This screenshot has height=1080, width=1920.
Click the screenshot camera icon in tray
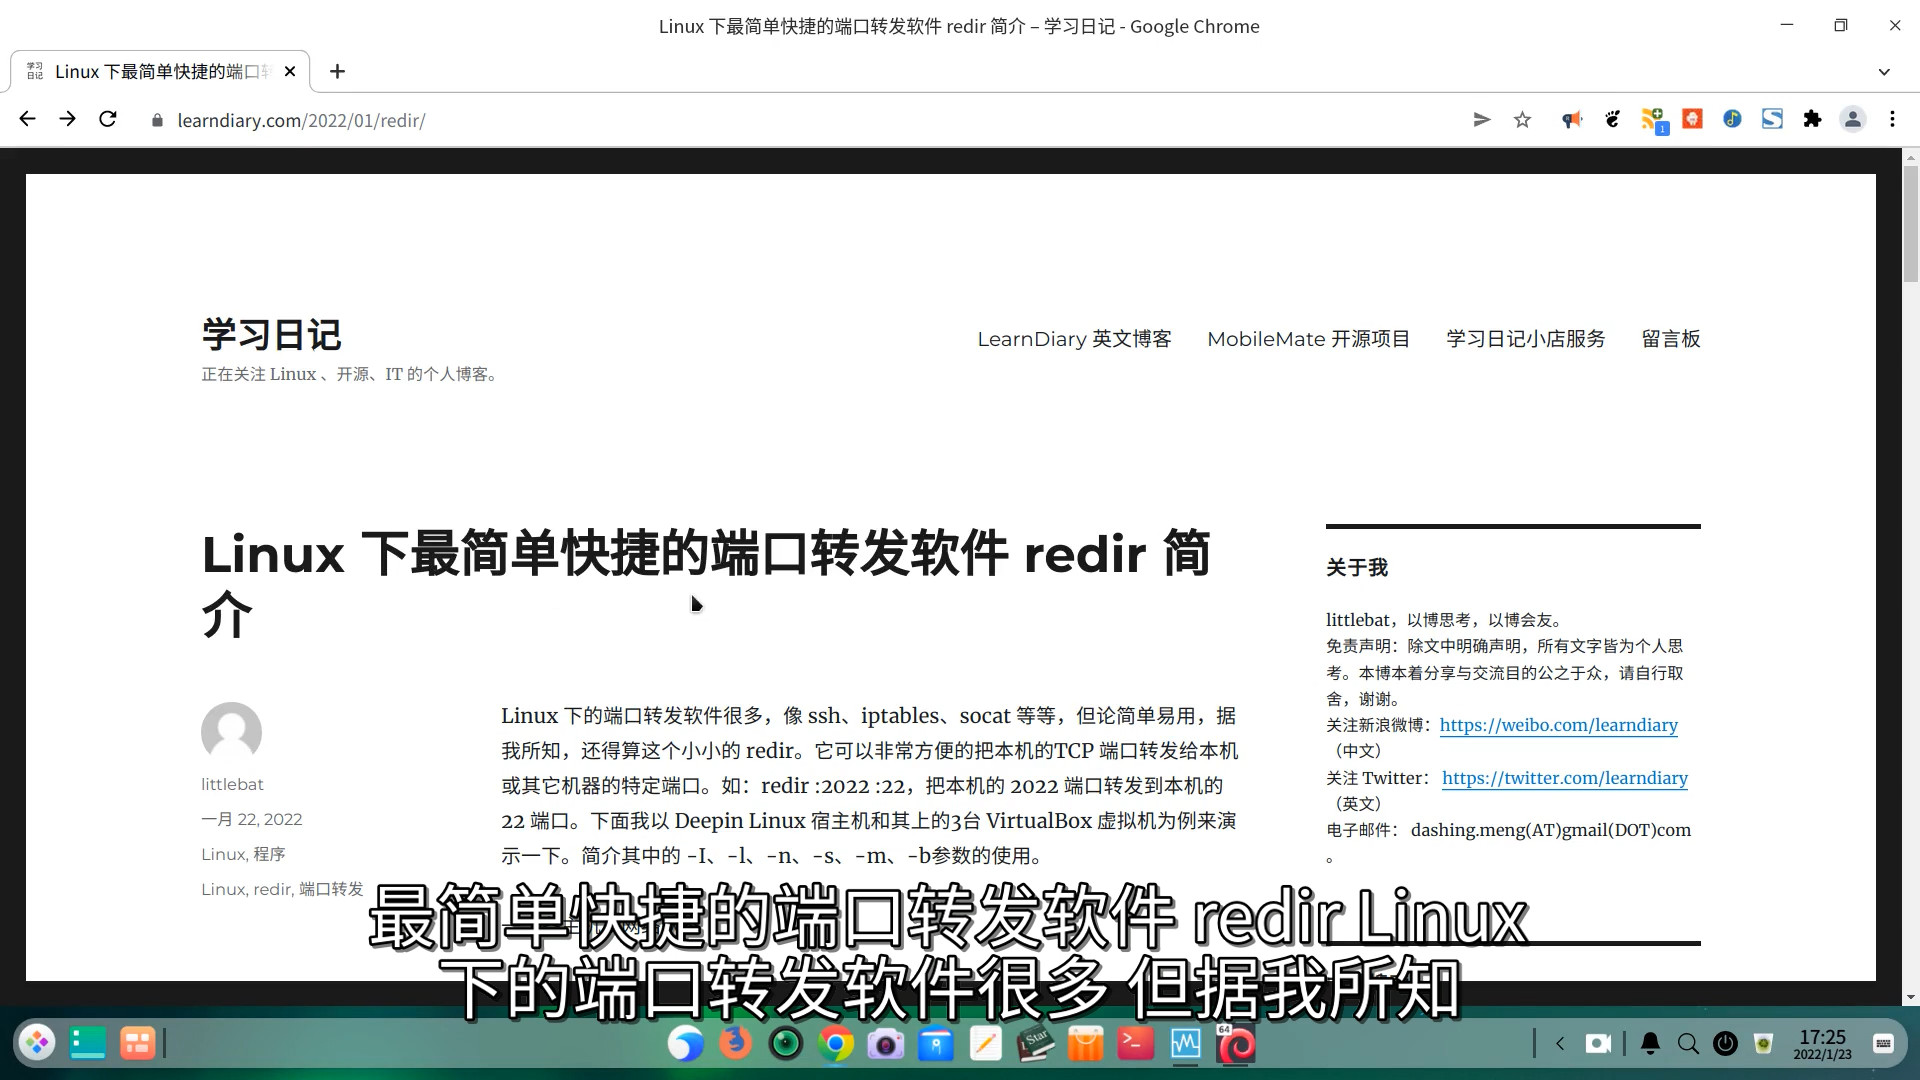(x=1598, y=1043)
